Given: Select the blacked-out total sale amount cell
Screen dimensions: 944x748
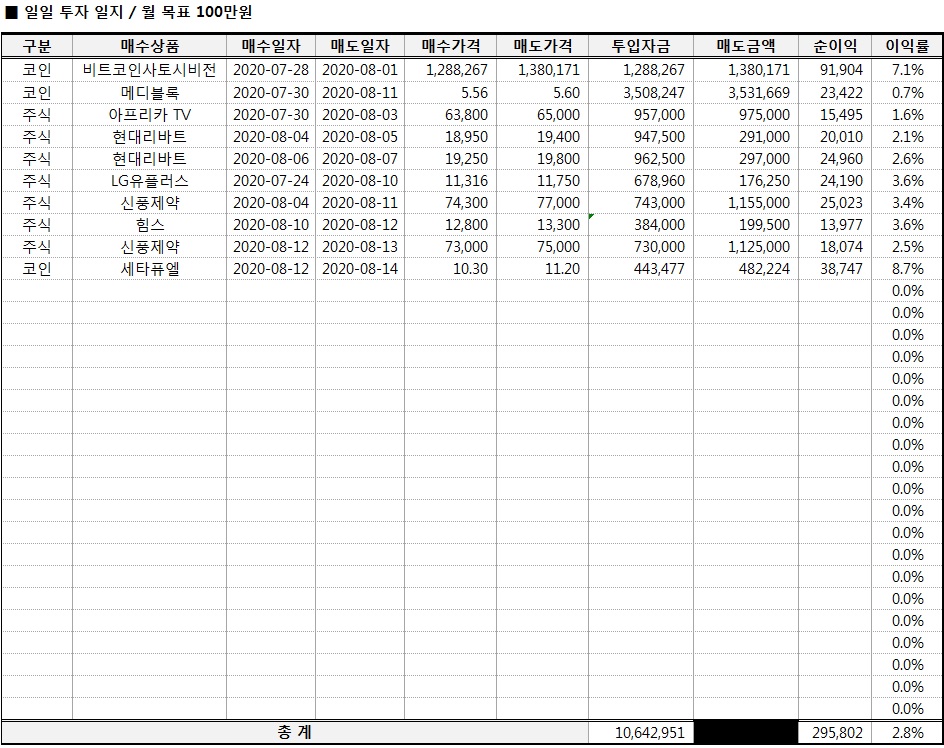Looking at the screenshot, I should [x=746, y=732].
